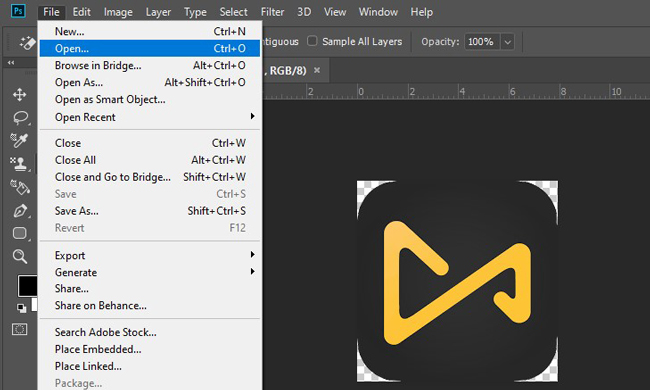Expand the Open Recent submenu

(150, 117)
